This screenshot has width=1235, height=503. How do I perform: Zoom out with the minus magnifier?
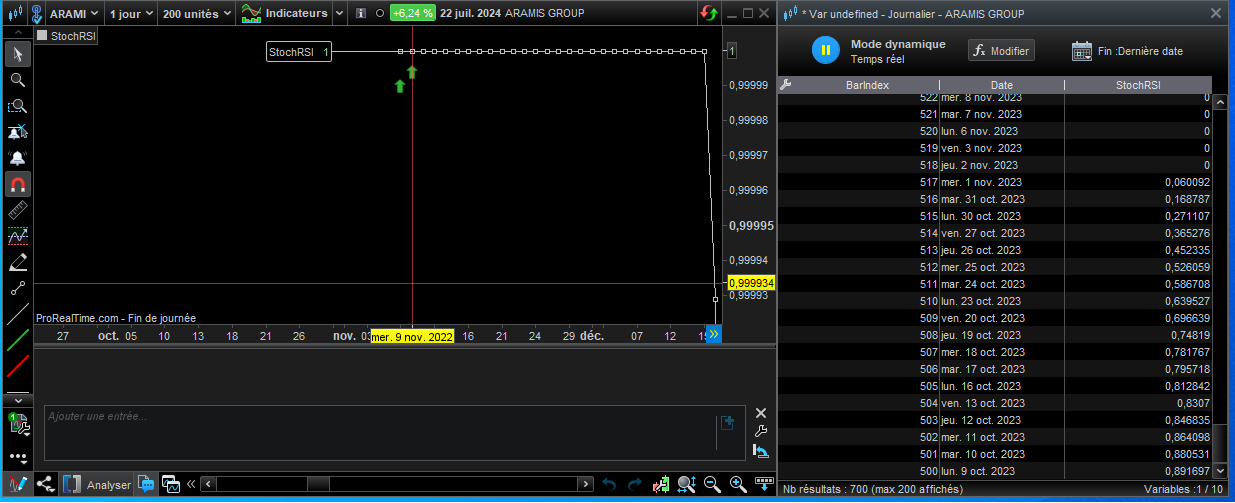[x=712, y=485]
